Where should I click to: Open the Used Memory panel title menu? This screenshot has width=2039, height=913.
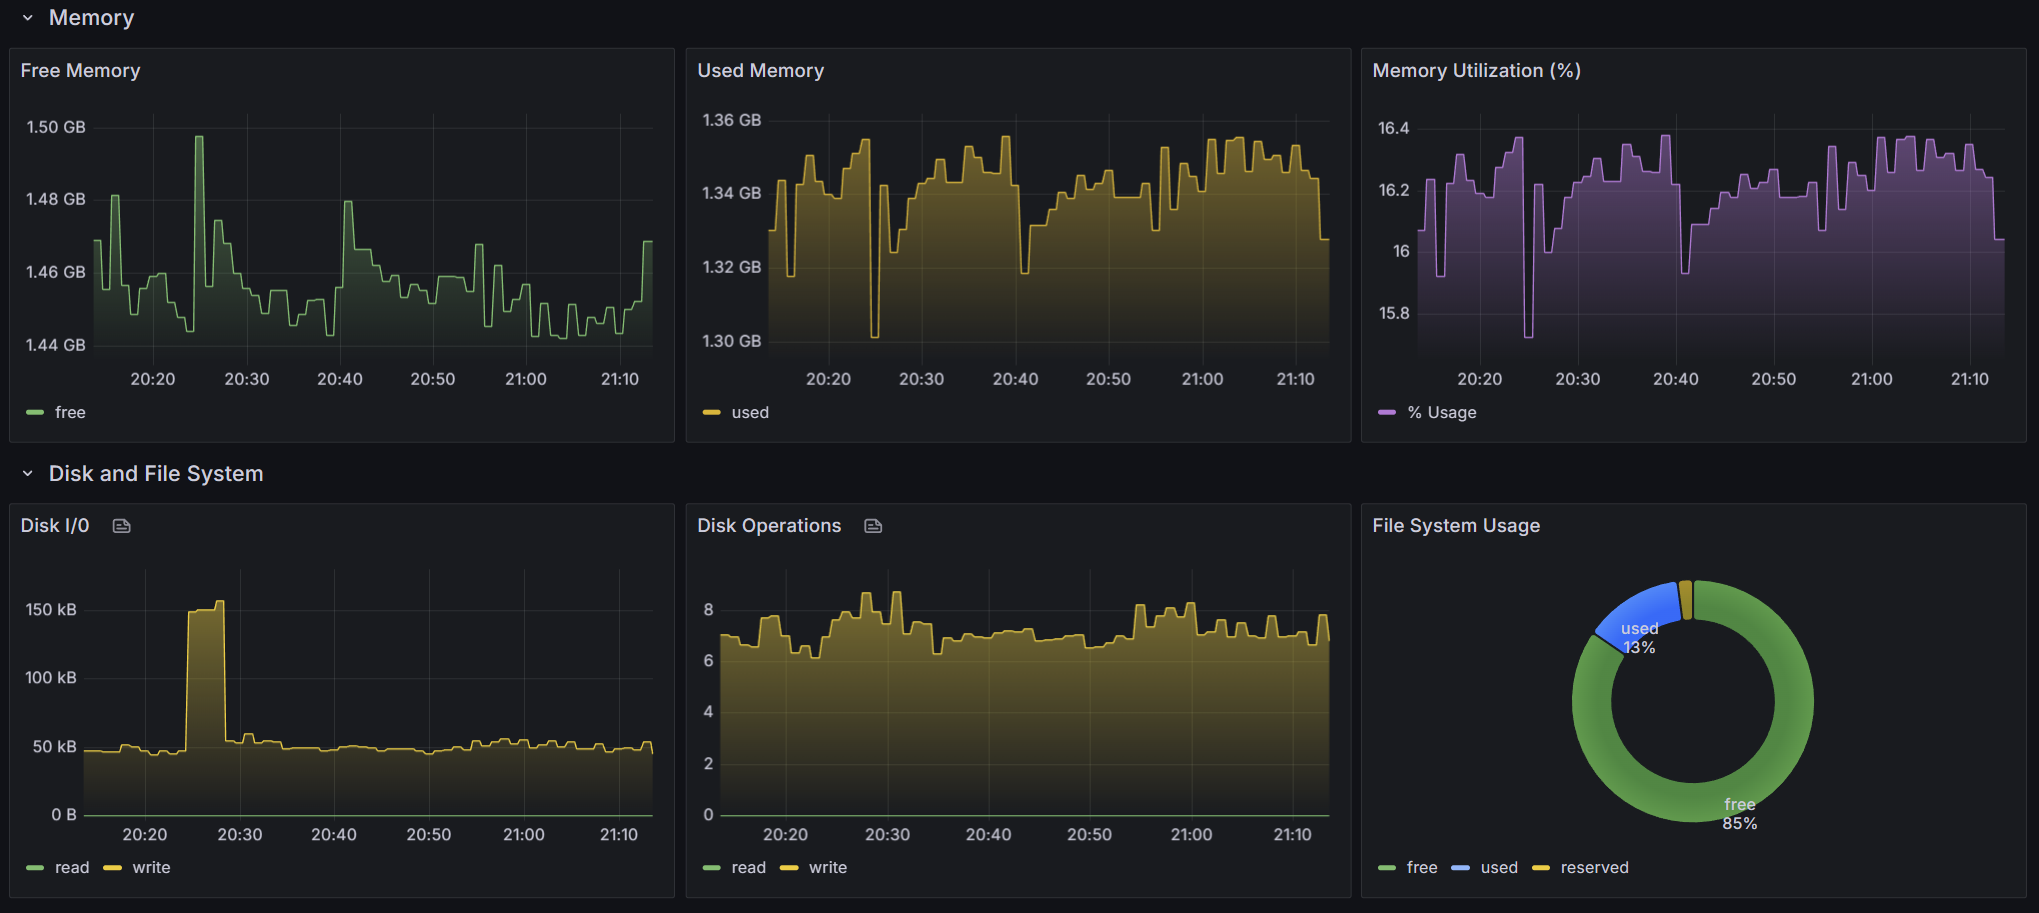pos(760,71)
